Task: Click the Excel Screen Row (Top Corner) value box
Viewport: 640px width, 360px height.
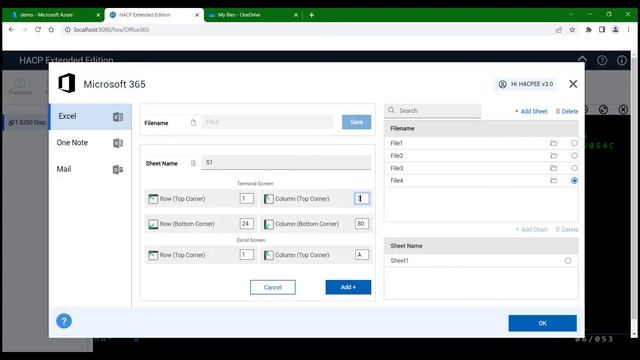Action: [x=246, y=255]
